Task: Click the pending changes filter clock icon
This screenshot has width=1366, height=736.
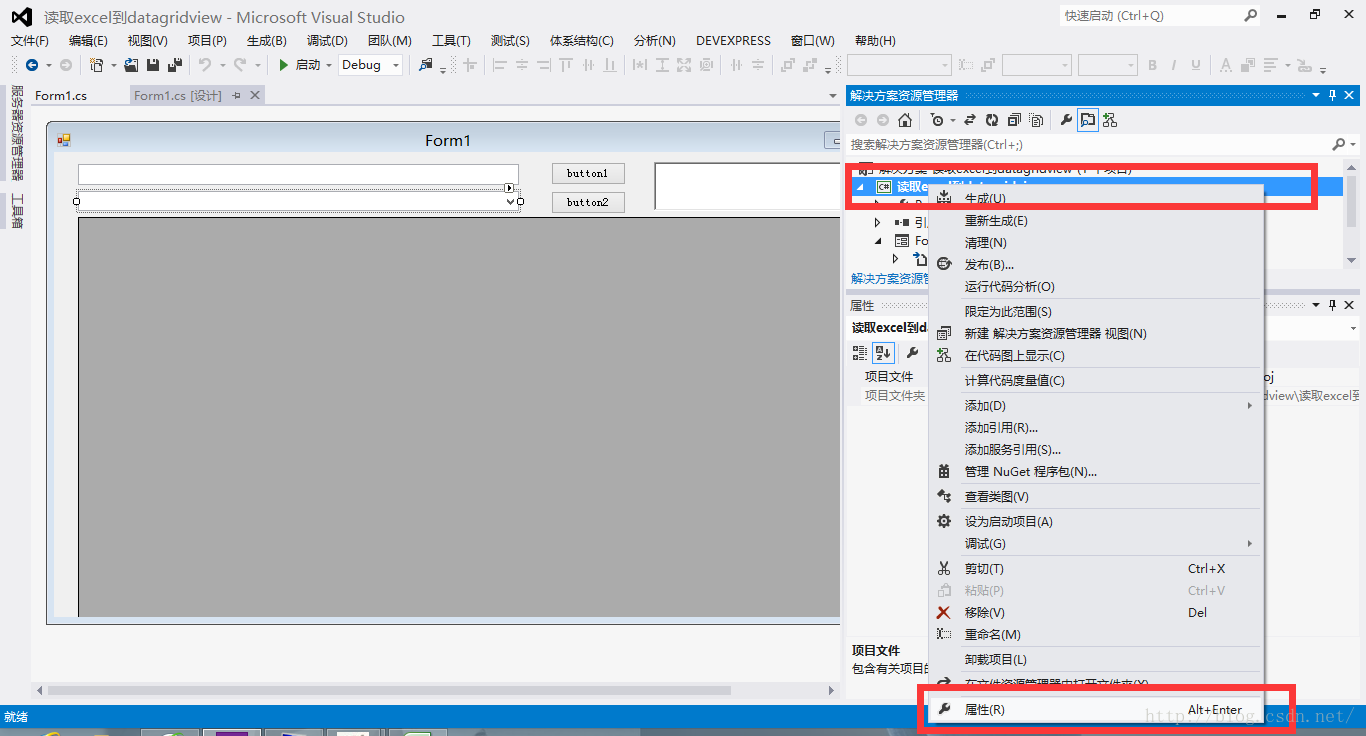Action: pyautogui.click(x=936, y=120)
